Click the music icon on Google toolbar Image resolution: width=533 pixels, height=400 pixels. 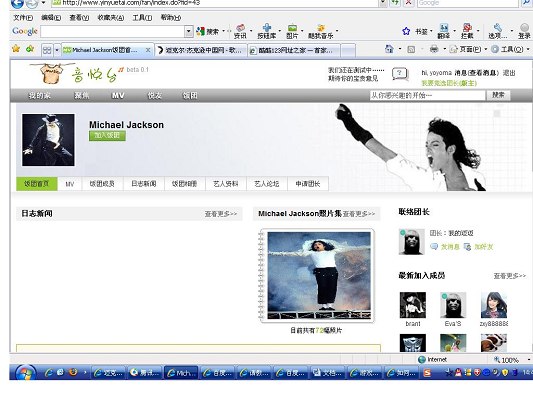tap(321, 31)
